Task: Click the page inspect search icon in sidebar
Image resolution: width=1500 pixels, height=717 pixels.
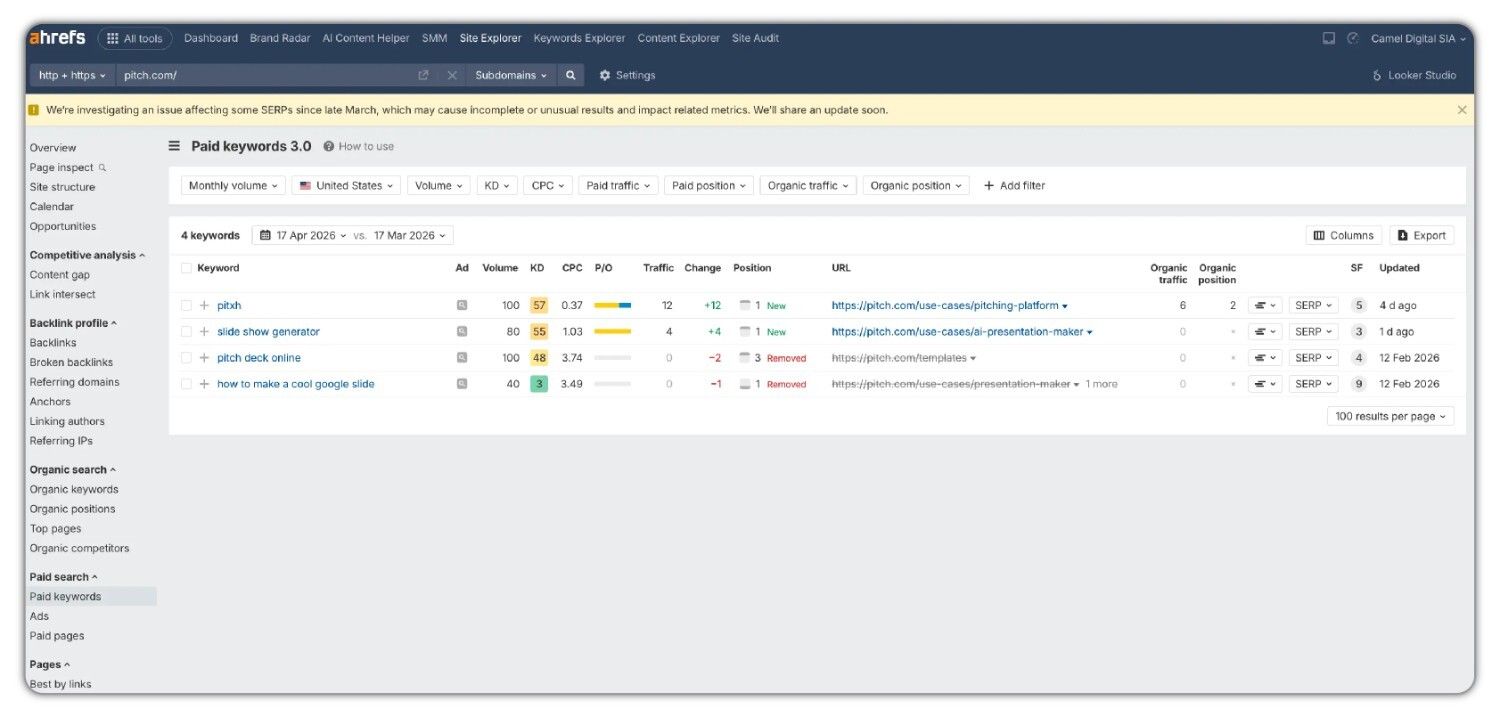Action: [x=102, y=167]
